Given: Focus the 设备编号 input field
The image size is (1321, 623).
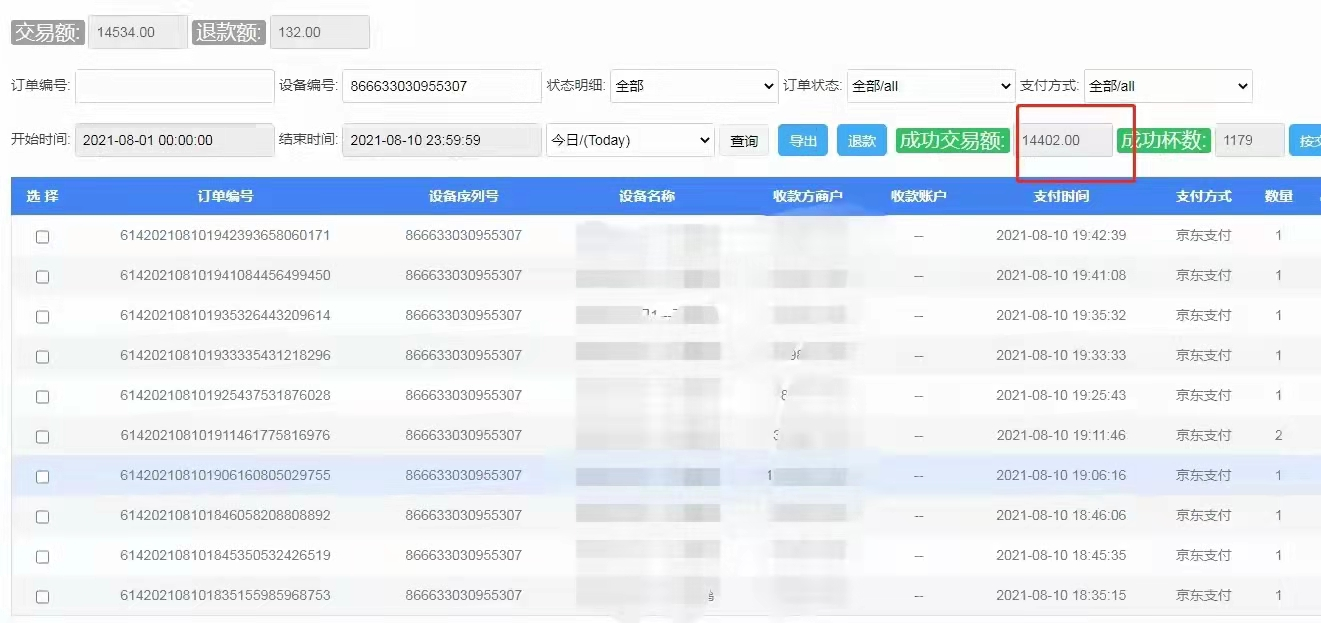Looking at the screenshot, I should (441, 86).
